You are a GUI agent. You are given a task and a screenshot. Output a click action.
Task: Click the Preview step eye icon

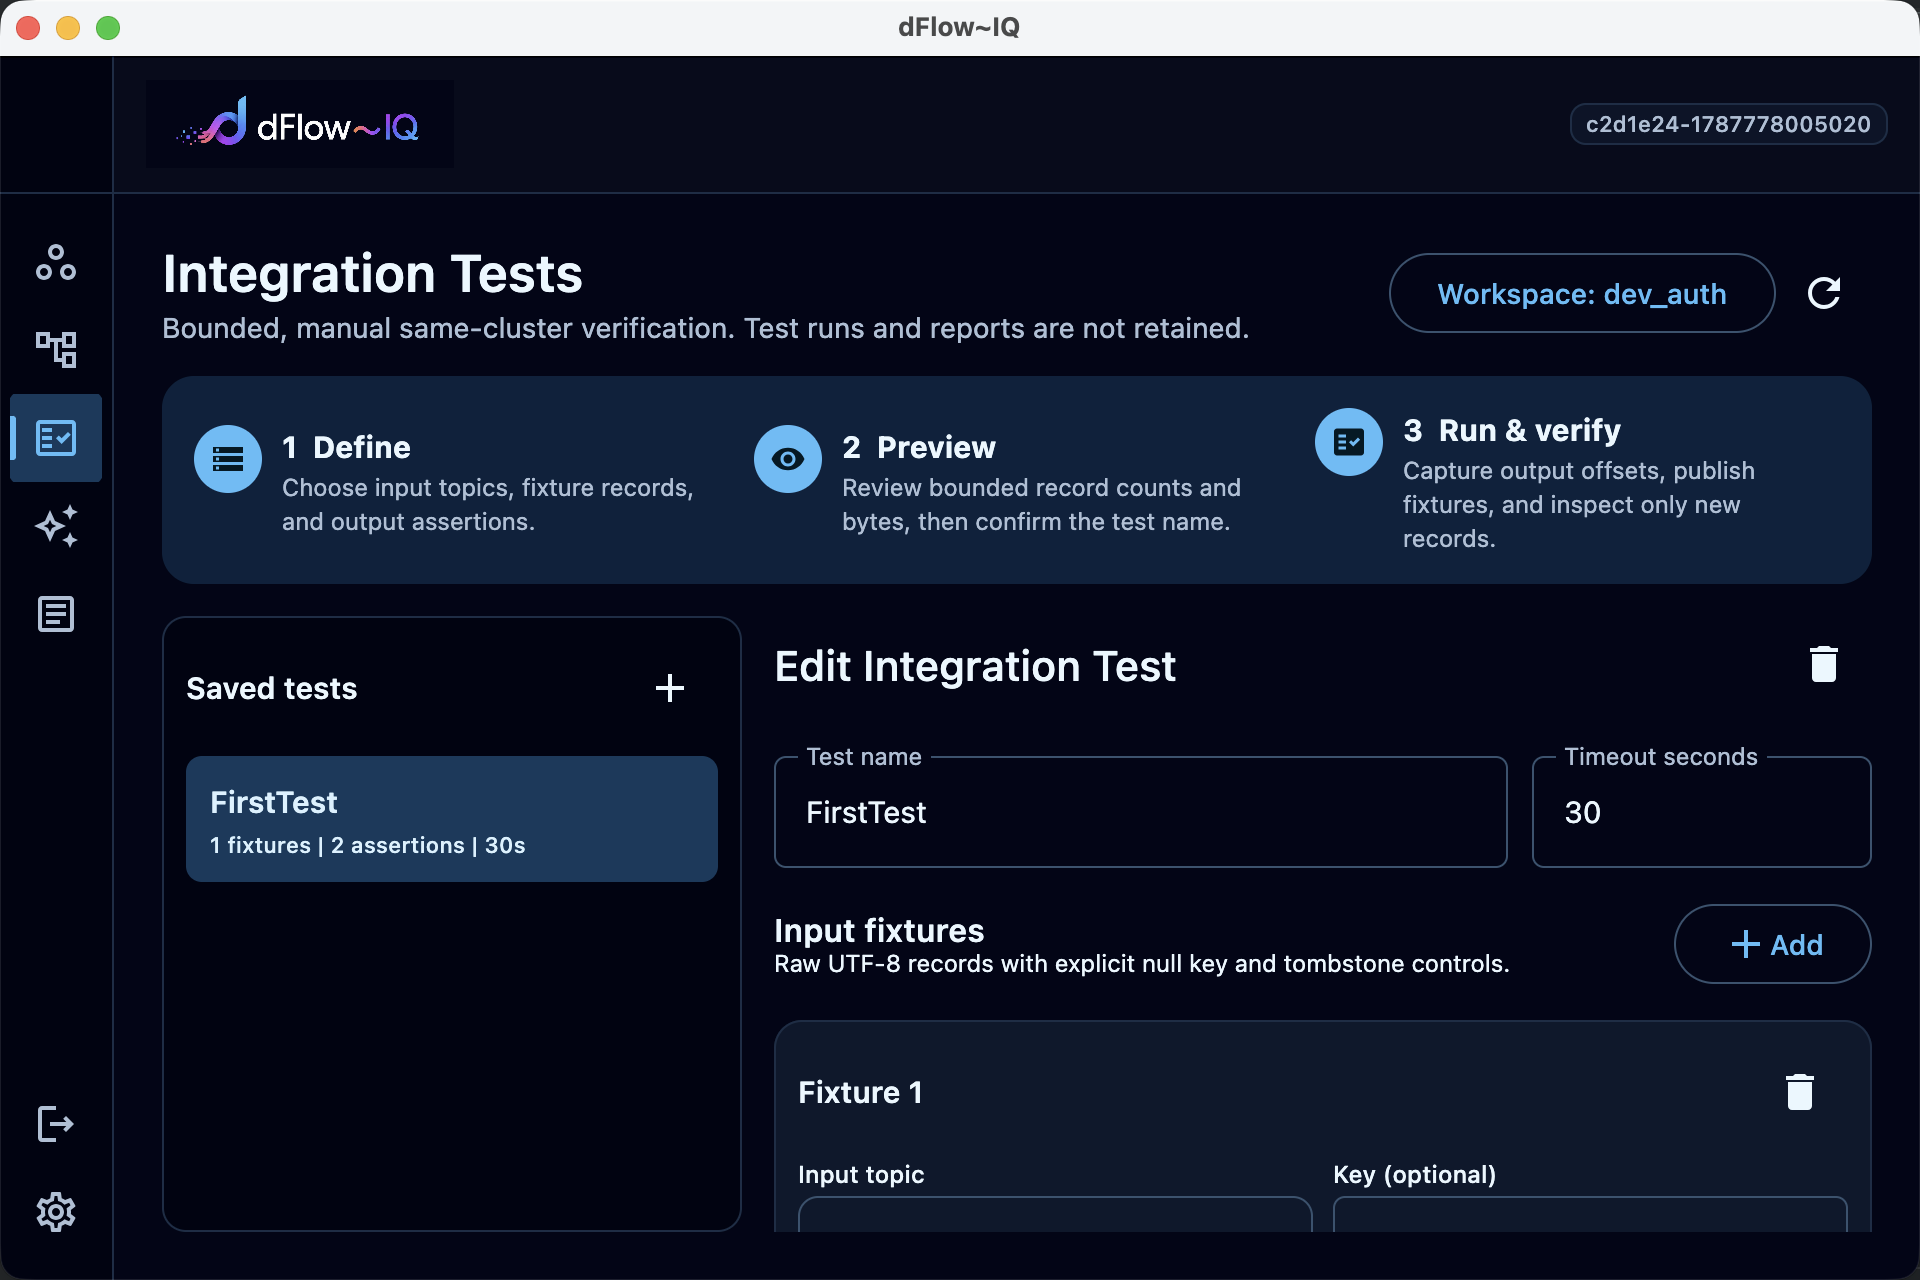(x=788, y=459)
